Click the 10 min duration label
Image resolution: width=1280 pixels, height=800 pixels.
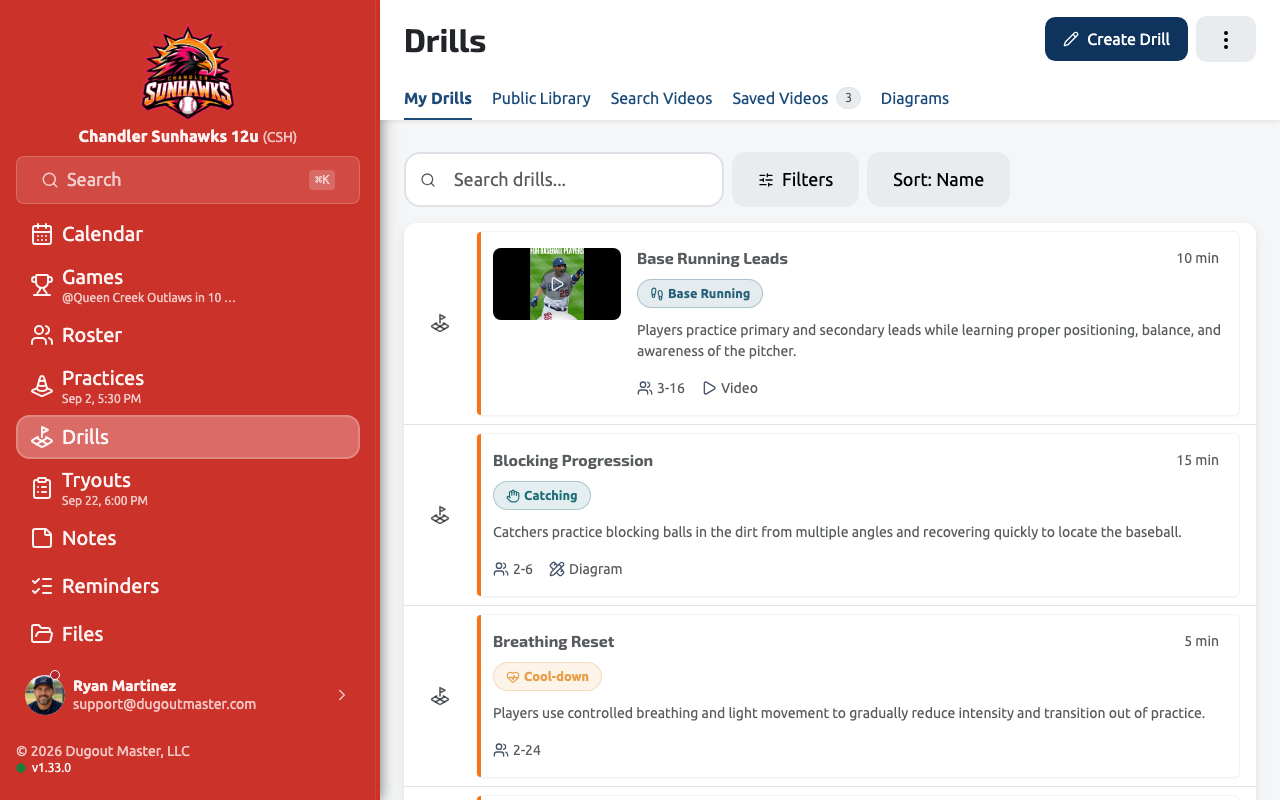[1198, 258]
